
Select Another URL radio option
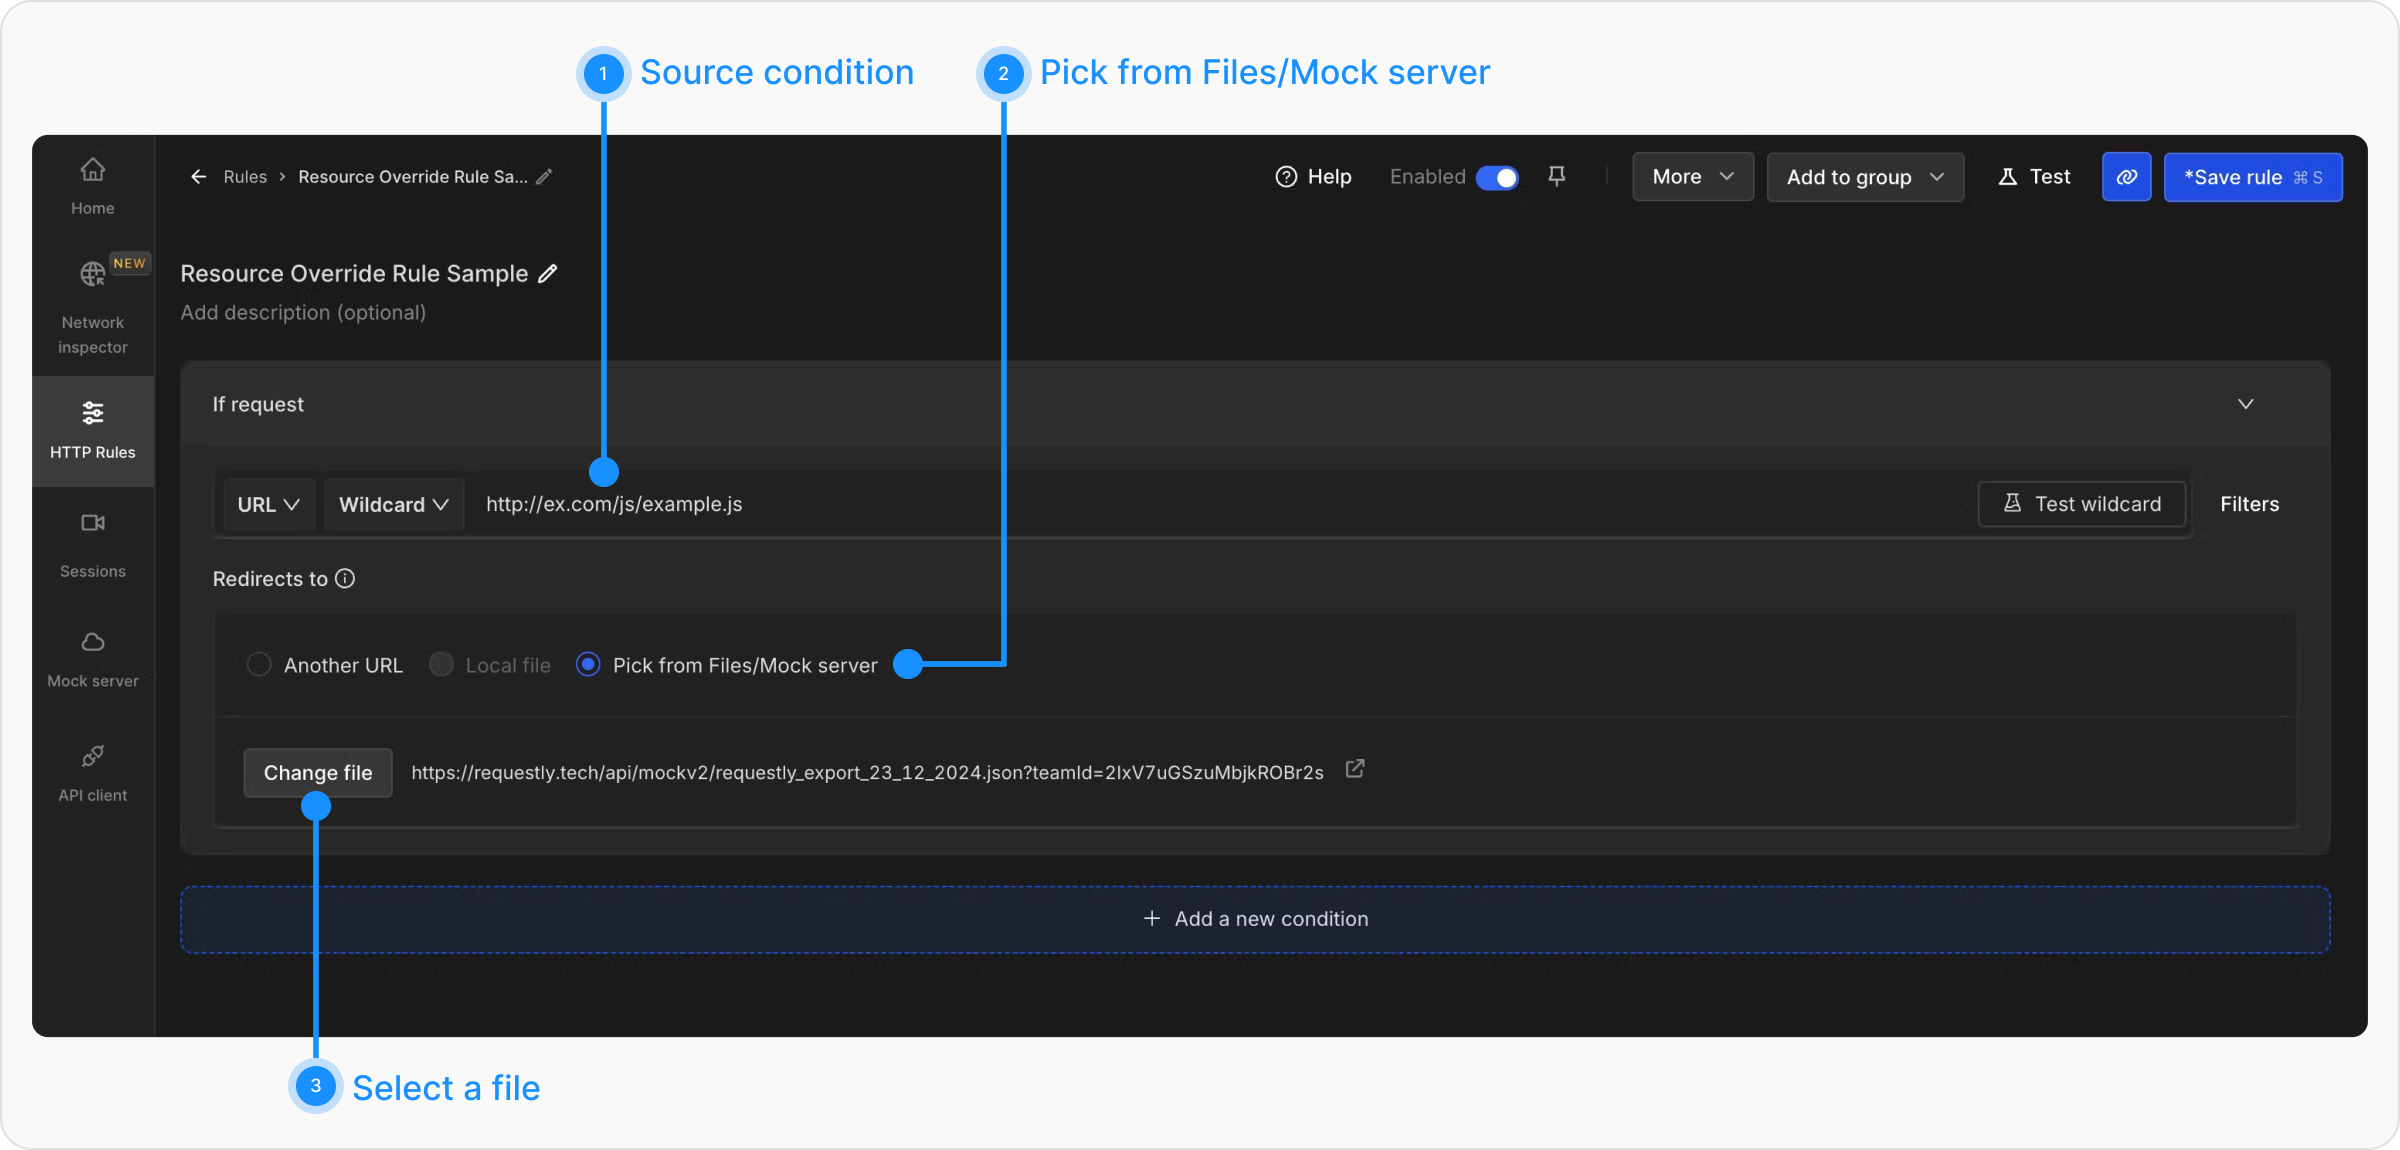(x=259, y=665)
